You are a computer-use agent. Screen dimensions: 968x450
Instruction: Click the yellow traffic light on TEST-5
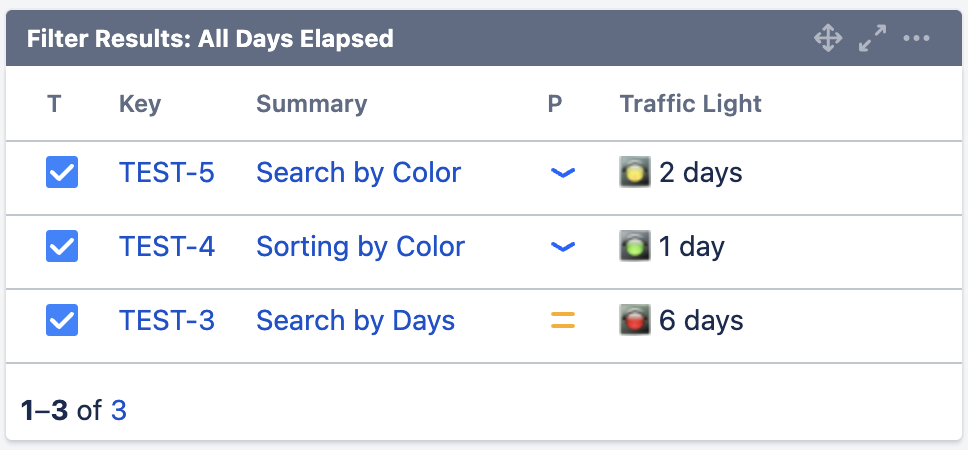[635, 173]
